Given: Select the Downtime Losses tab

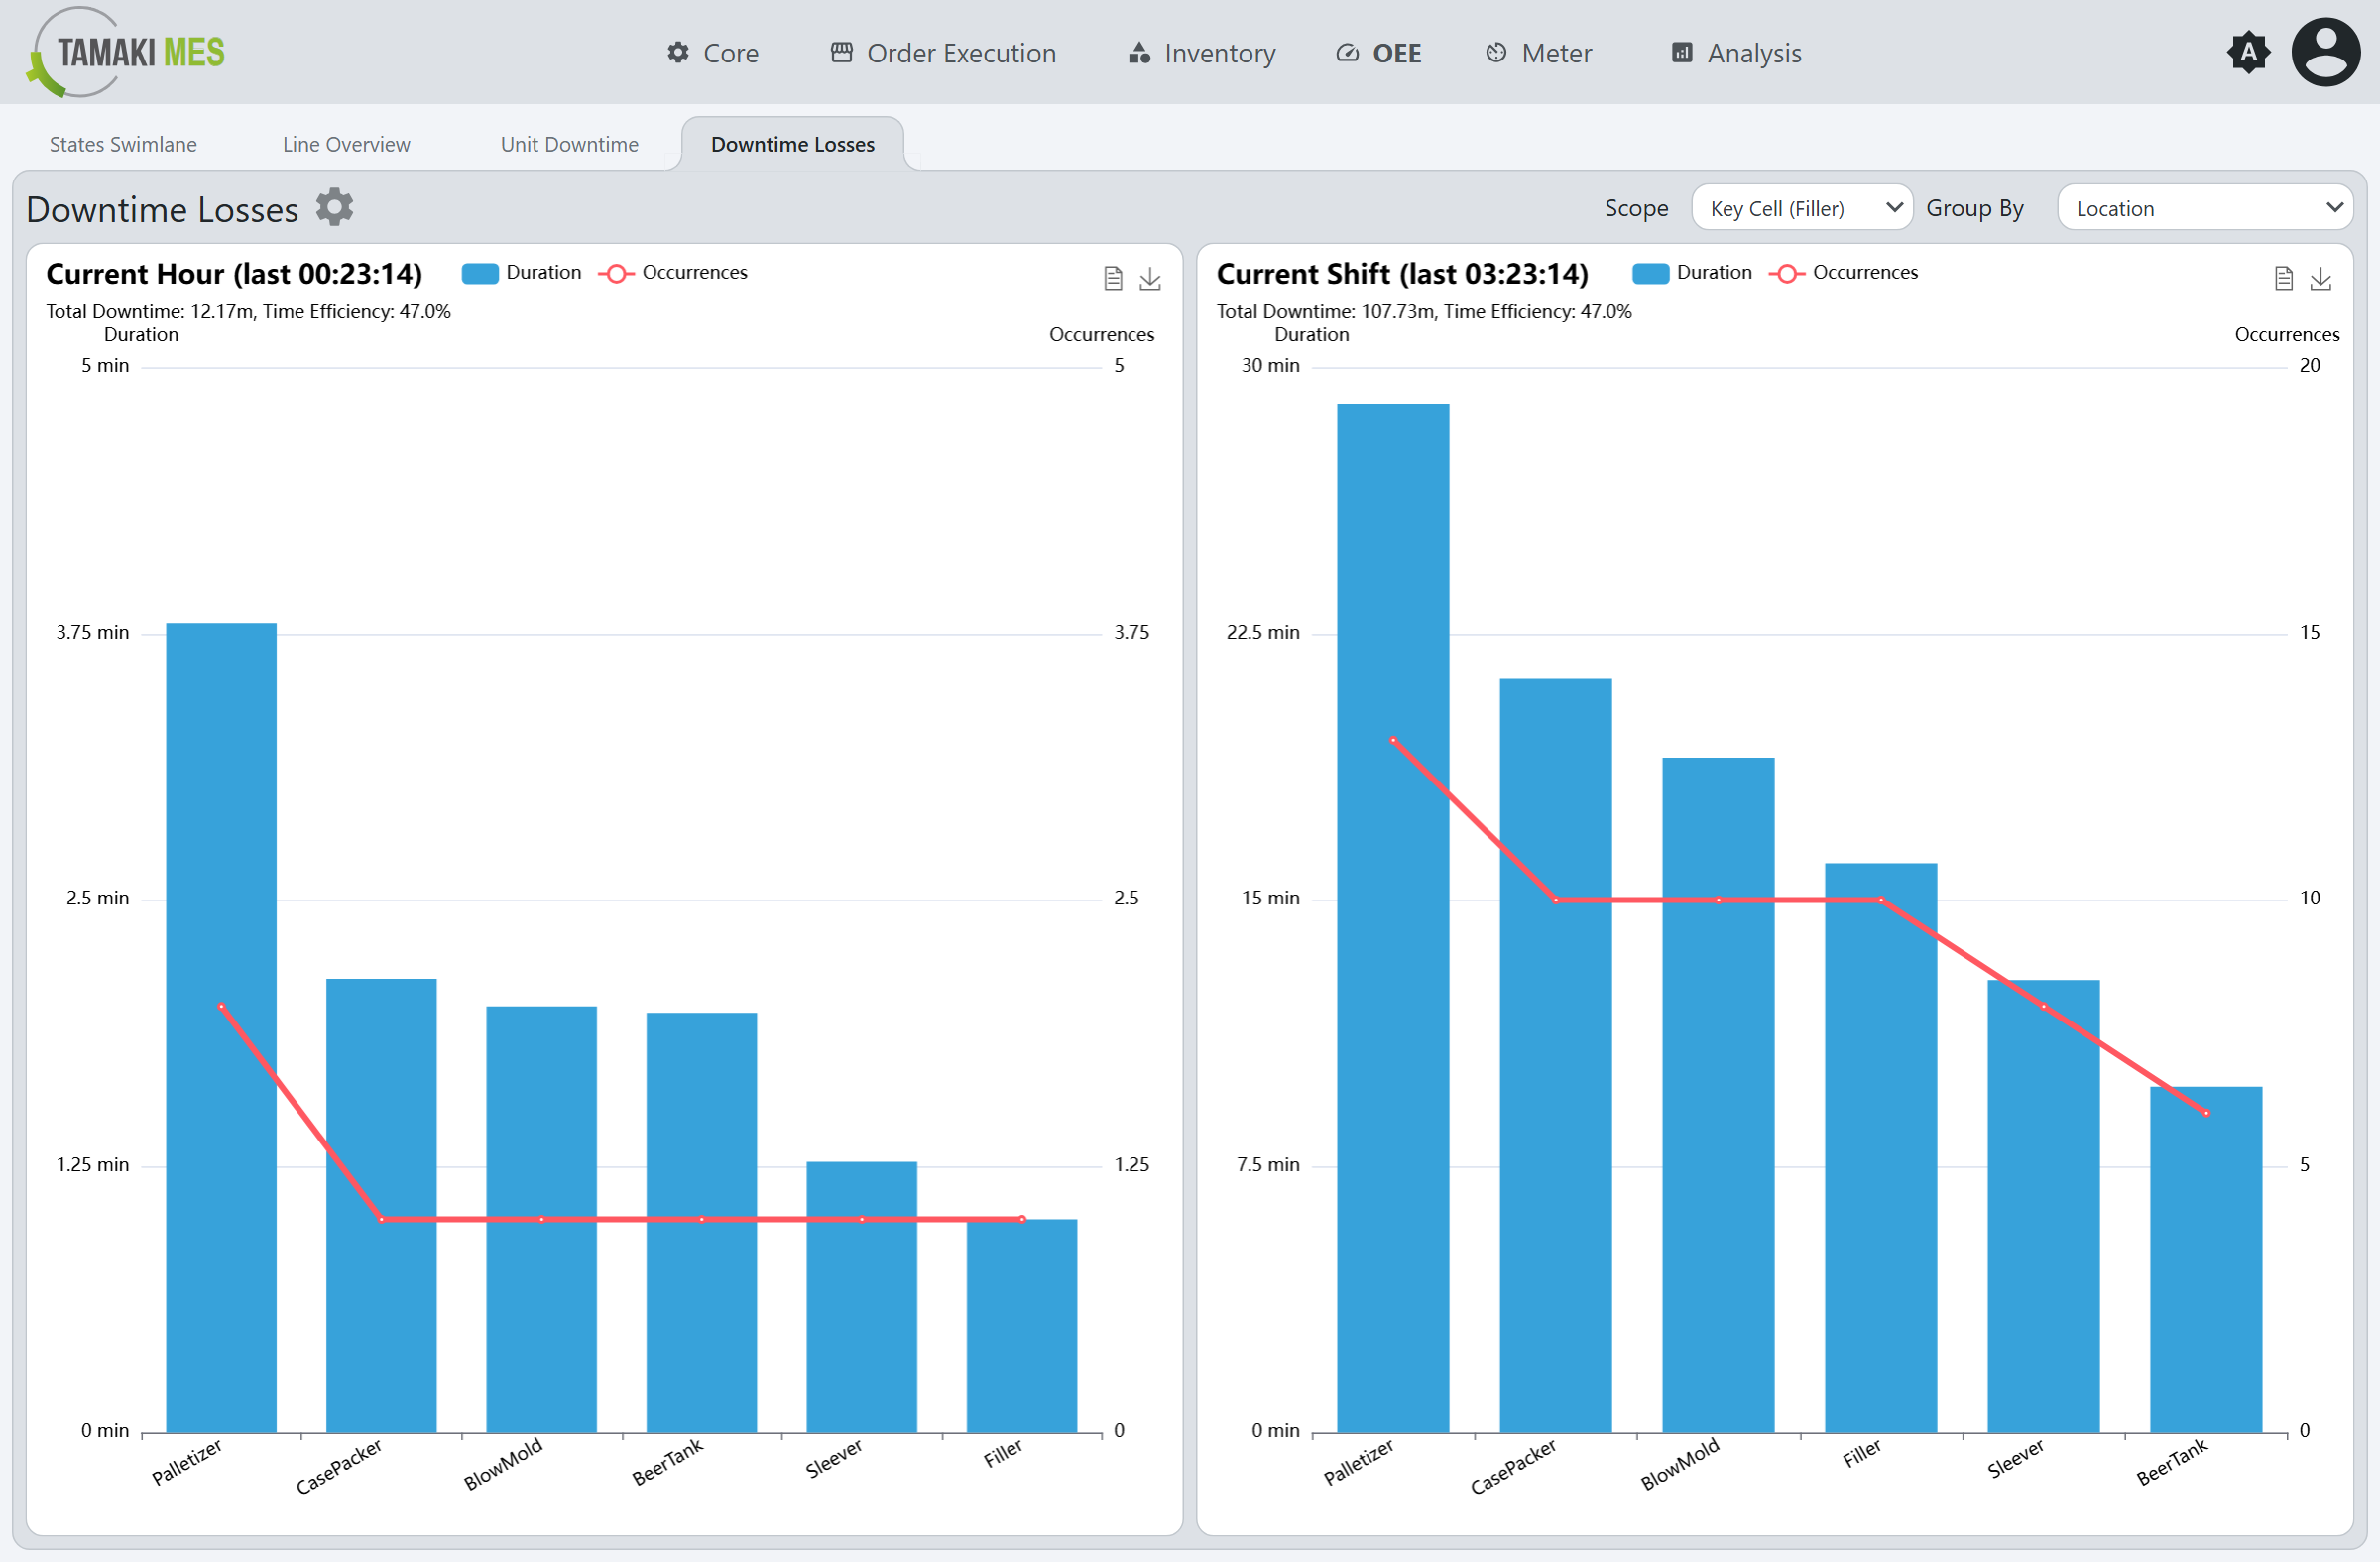Looking at the screenshot, I should tap(792, 144).
